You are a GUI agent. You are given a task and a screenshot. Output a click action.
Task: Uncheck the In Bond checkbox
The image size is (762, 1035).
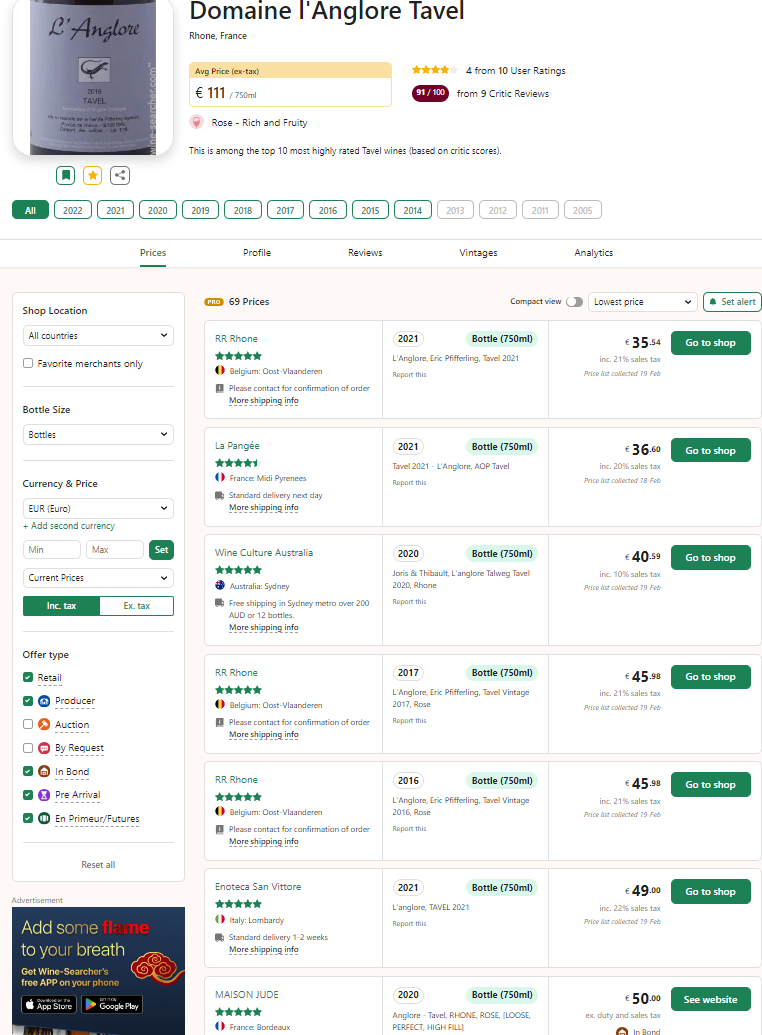tap(28, 771)
